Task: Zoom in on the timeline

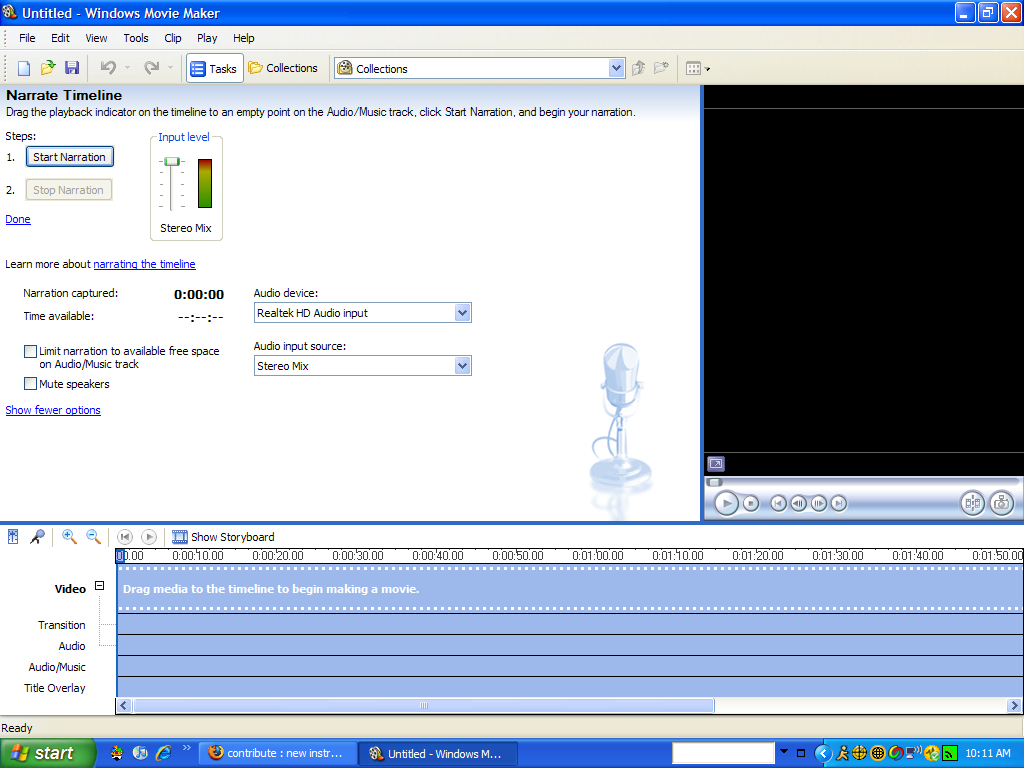Action: coord(69,537)
